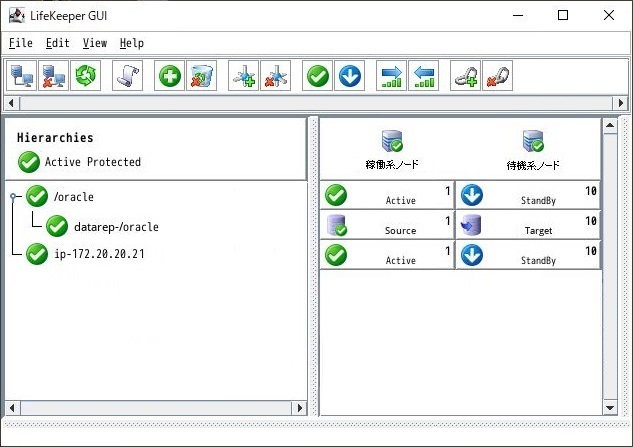The width and height of the screenshot is (633, 447).
Task: Click the "Active Protected" status text
Action: [x=93, y=162]
